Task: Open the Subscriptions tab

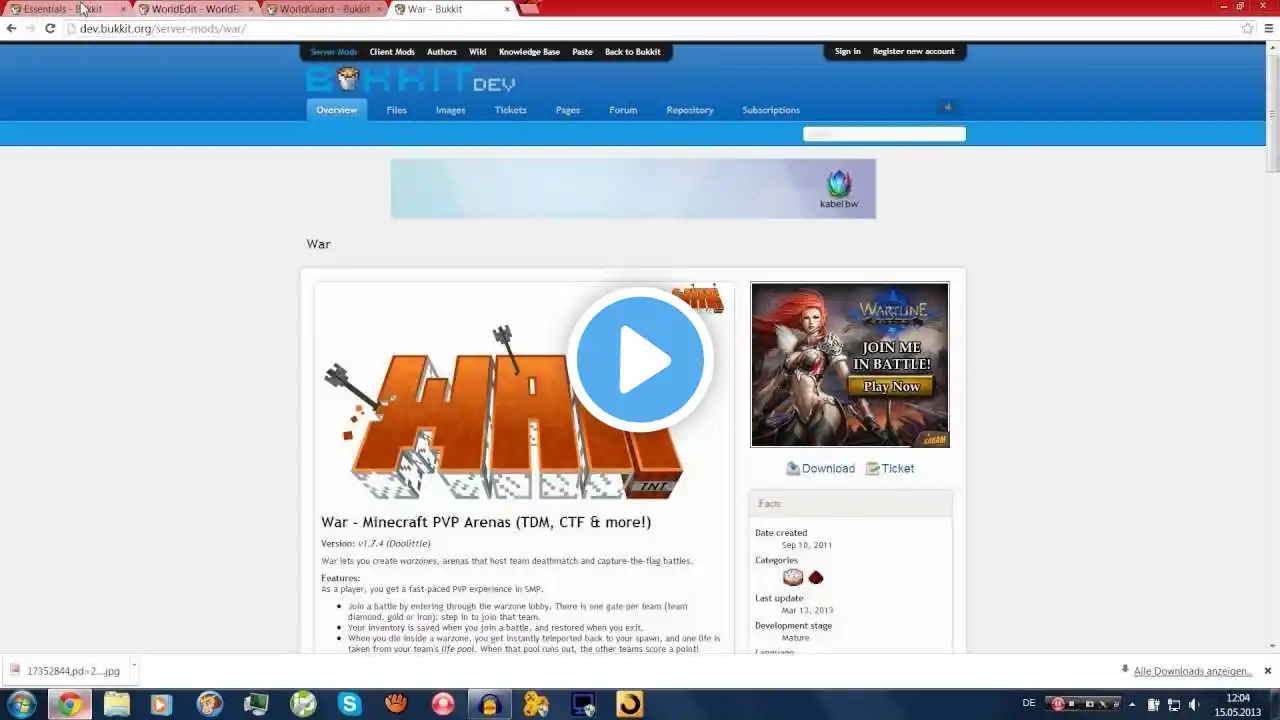Action: pos(771,110)
